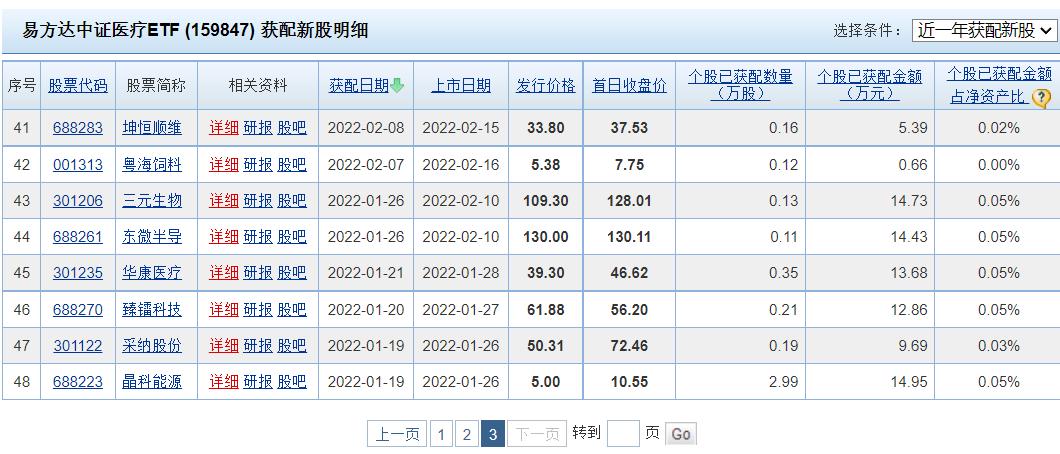
Task: Sort by 发行价格 column header
Action: point(546,86)
